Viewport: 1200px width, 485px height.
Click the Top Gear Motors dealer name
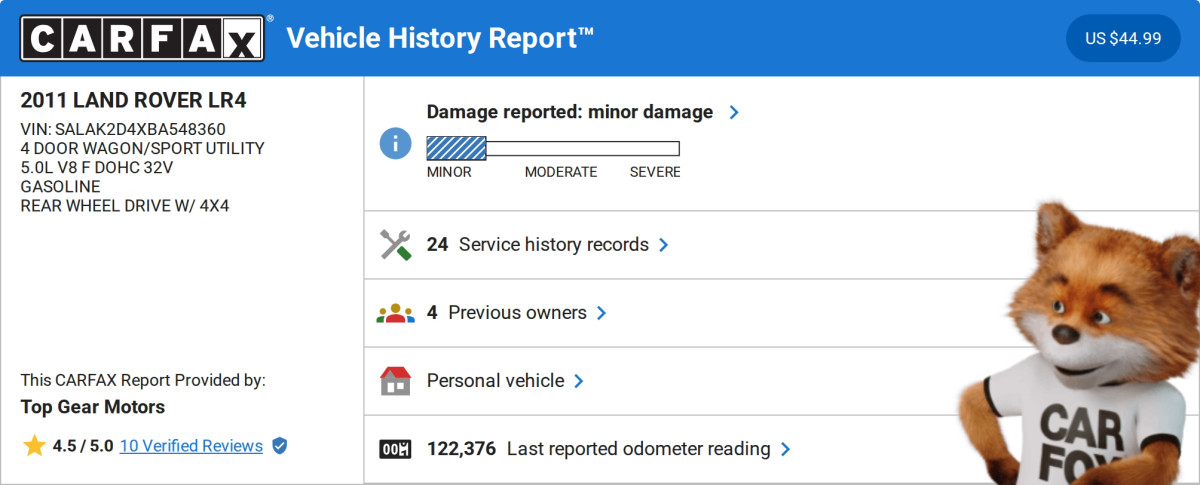[x=93, y=407]
